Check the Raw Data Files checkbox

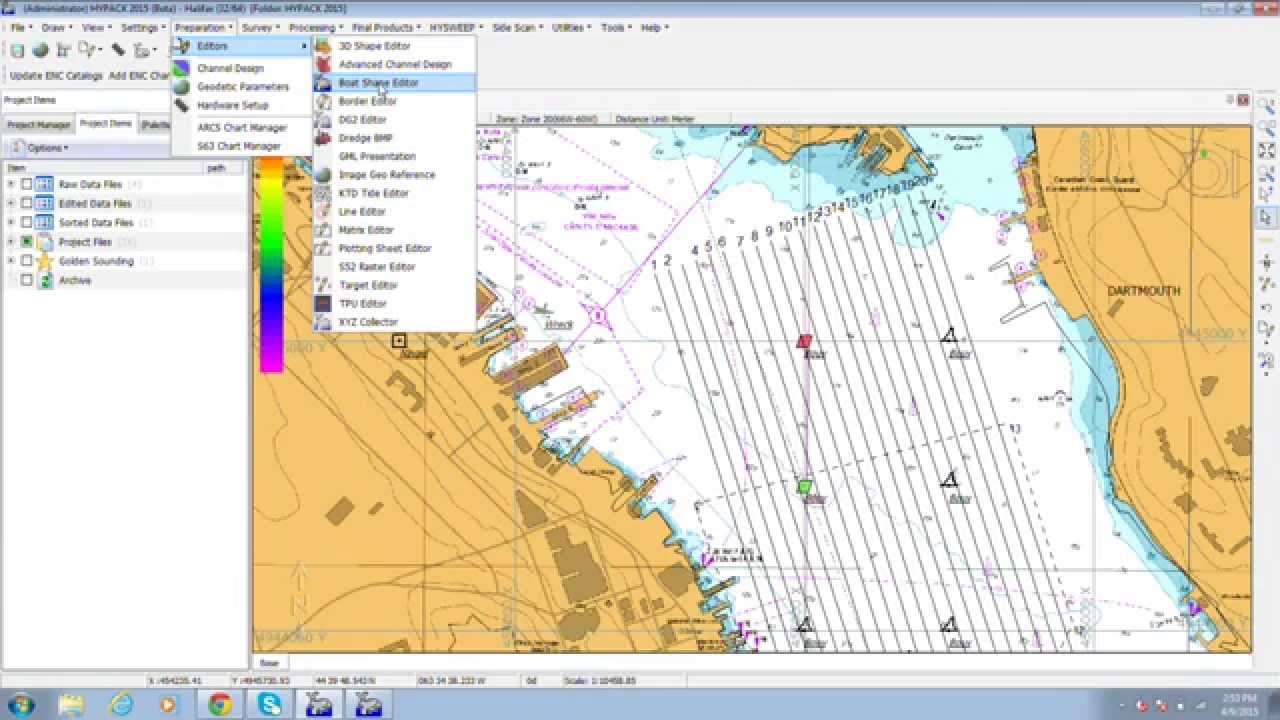pyautogui.click(x=27, y=184)
